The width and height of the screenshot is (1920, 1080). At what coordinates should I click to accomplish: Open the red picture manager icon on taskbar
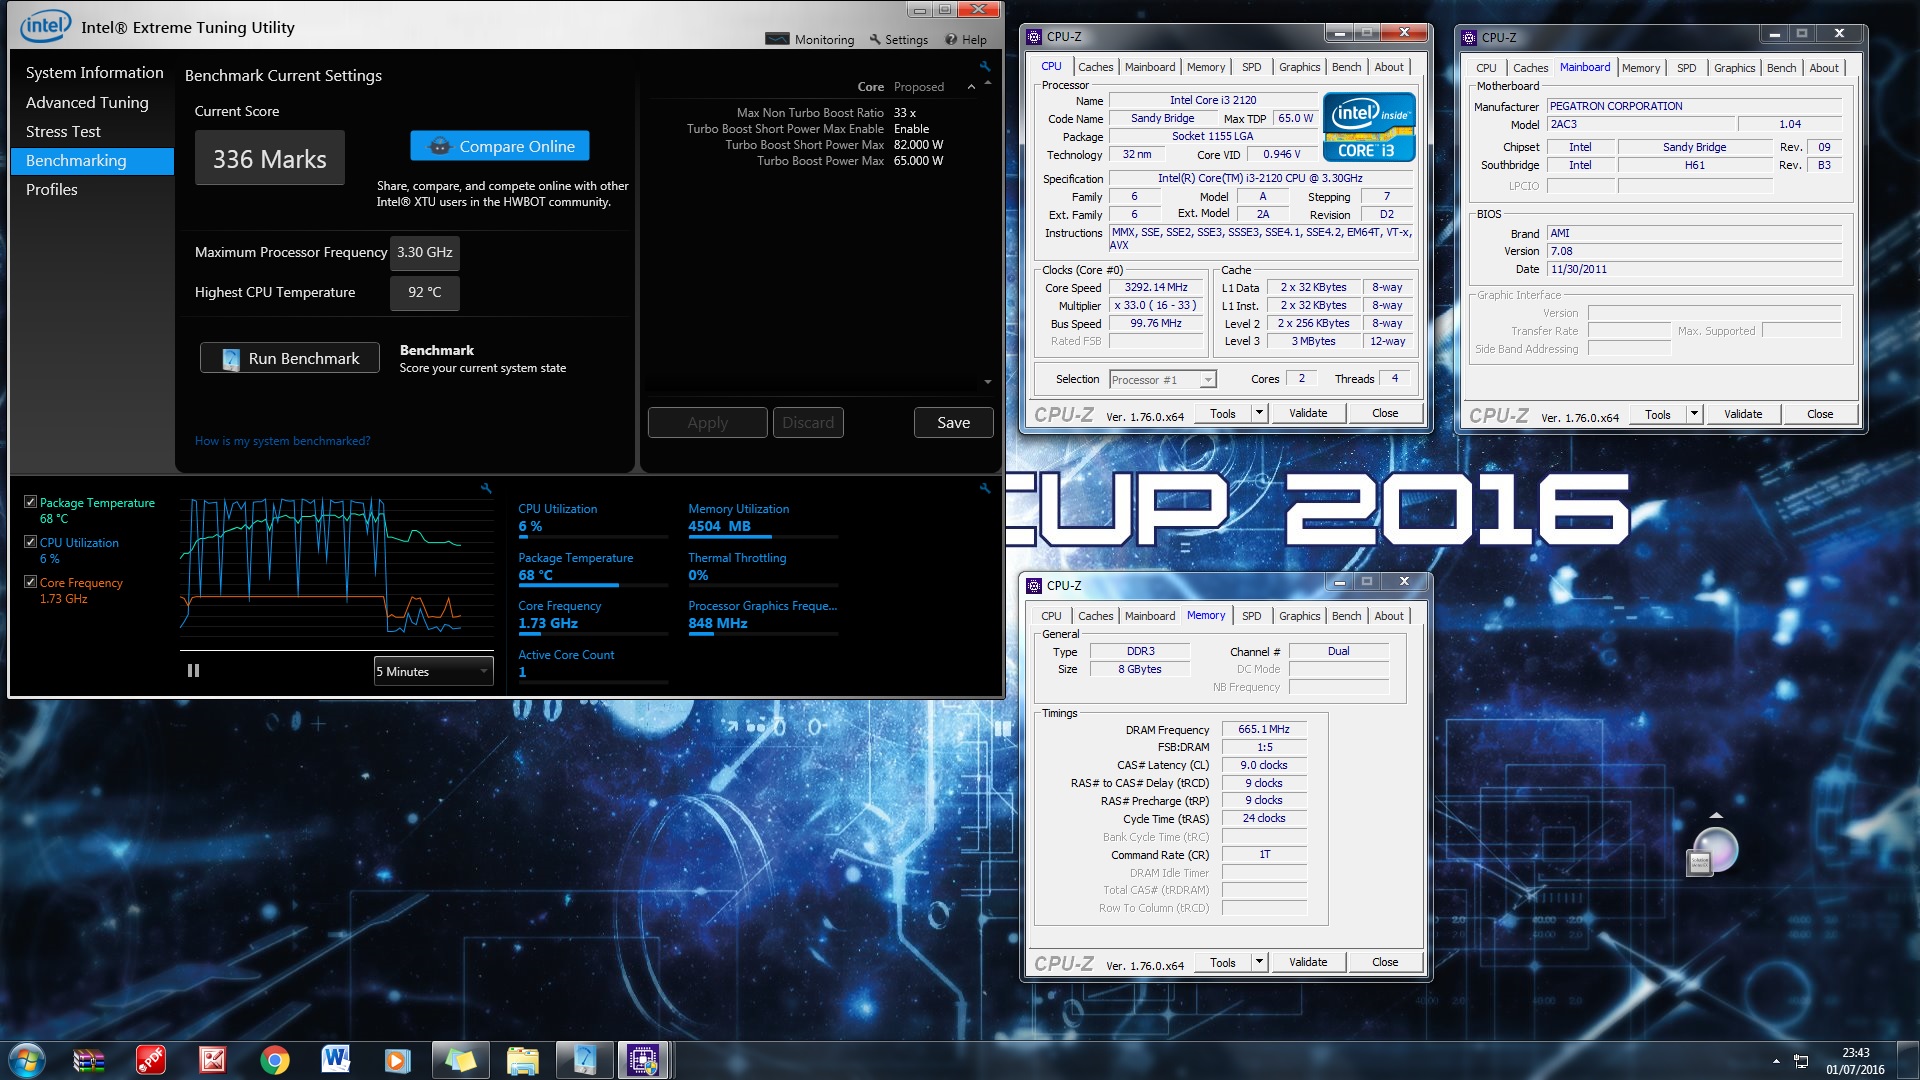(213, 1060)
